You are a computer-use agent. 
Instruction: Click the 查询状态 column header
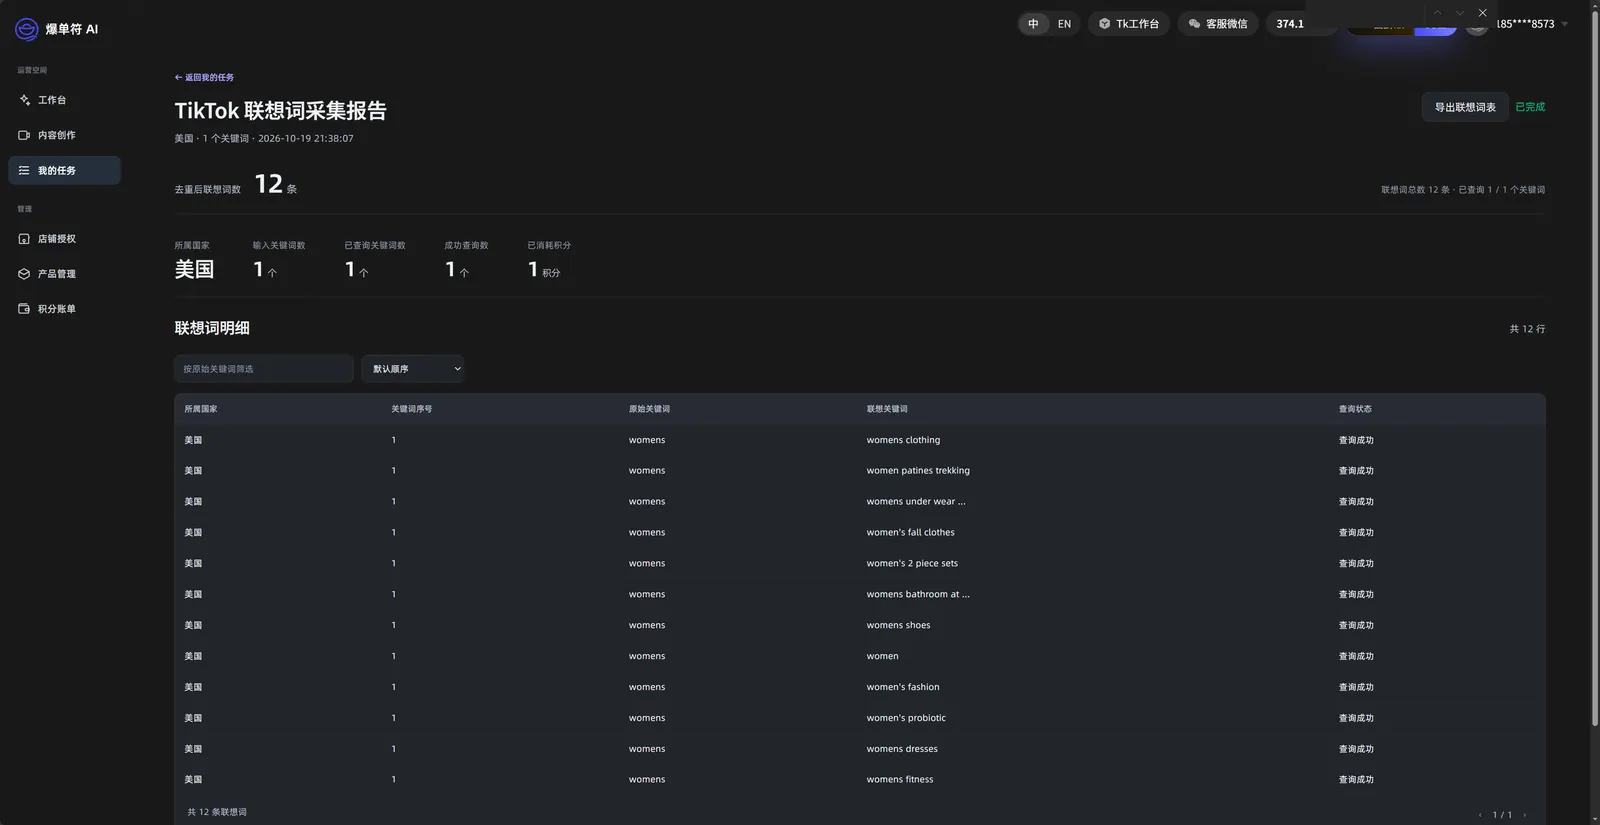(1355, 409)
